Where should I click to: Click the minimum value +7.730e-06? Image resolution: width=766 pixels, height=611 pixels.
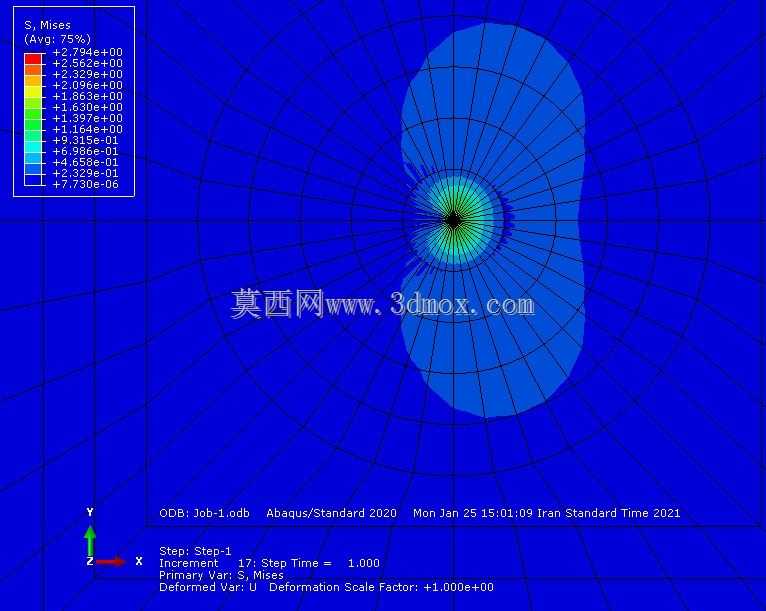pos(85,184)
